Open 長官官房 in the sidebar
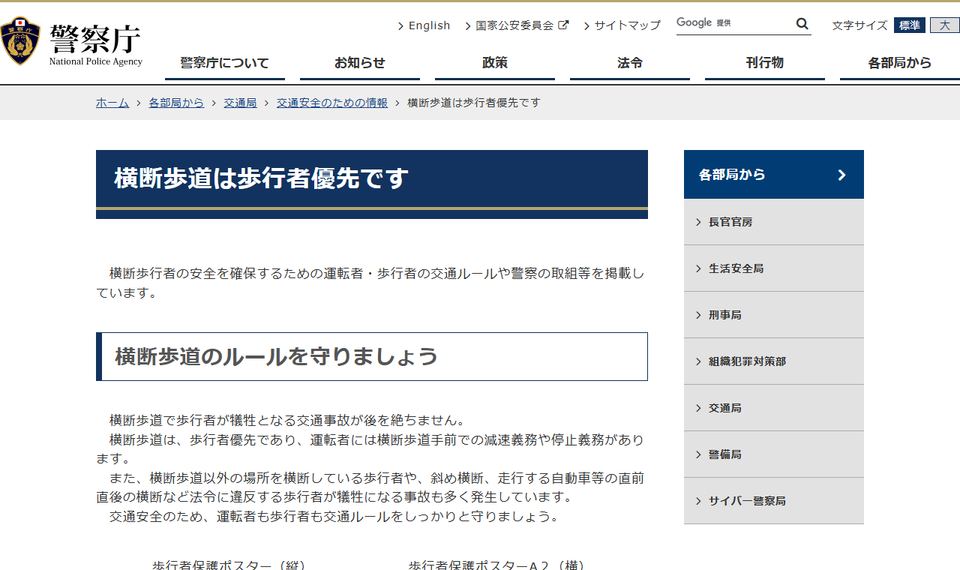Viewport: 960px width, 570px height. point(774,222)
